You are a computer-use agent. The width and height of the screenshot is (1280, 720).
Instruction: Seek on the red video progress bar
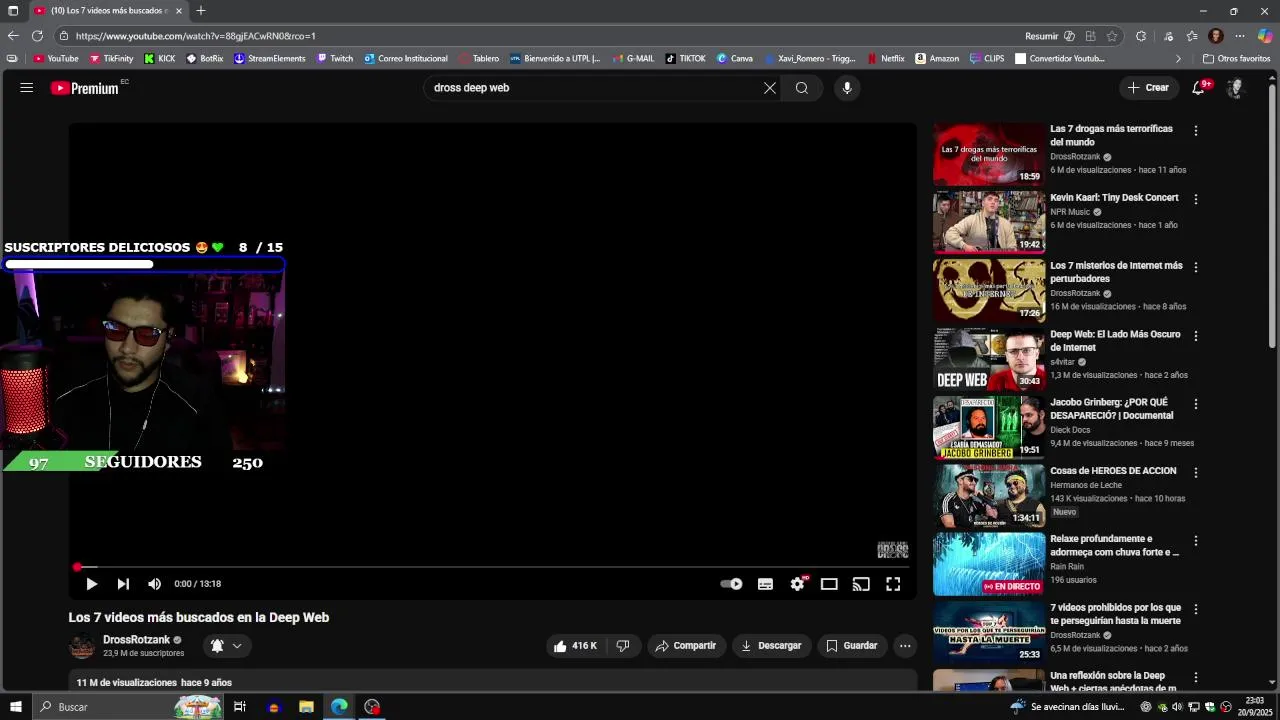492,567
